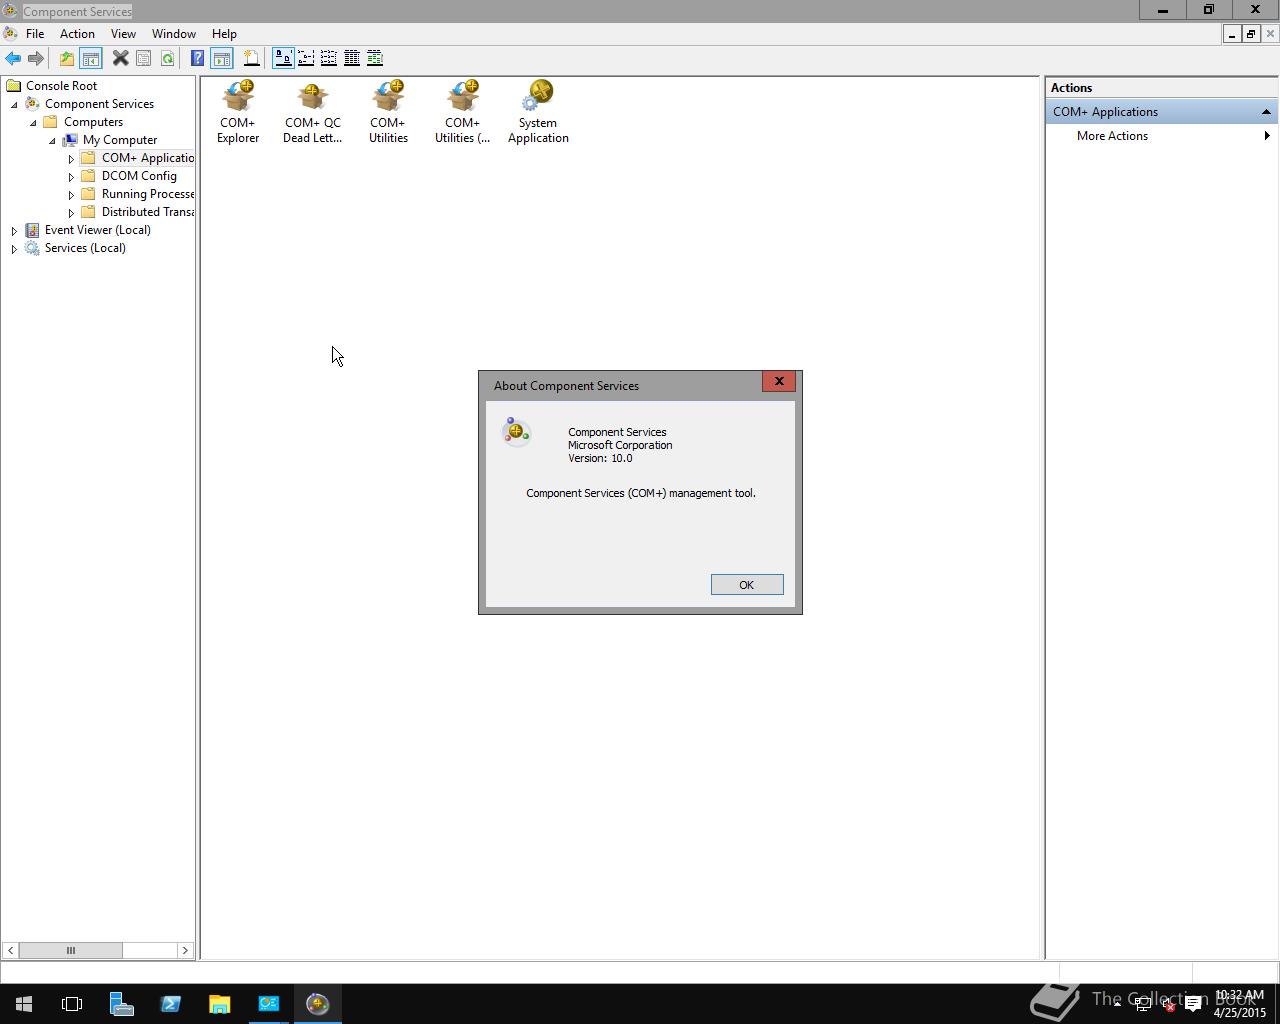Image resolution: width=1280 pixels, height=1024 pixels.
Task: Collapse the Computers tree node
Action: coord(33,122)
